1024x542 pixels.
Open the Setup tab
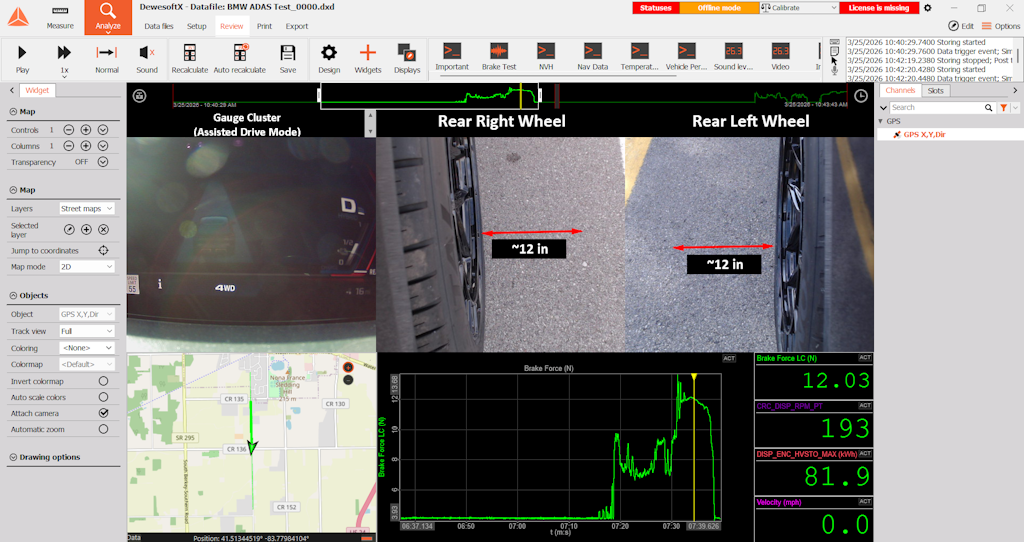197,26
